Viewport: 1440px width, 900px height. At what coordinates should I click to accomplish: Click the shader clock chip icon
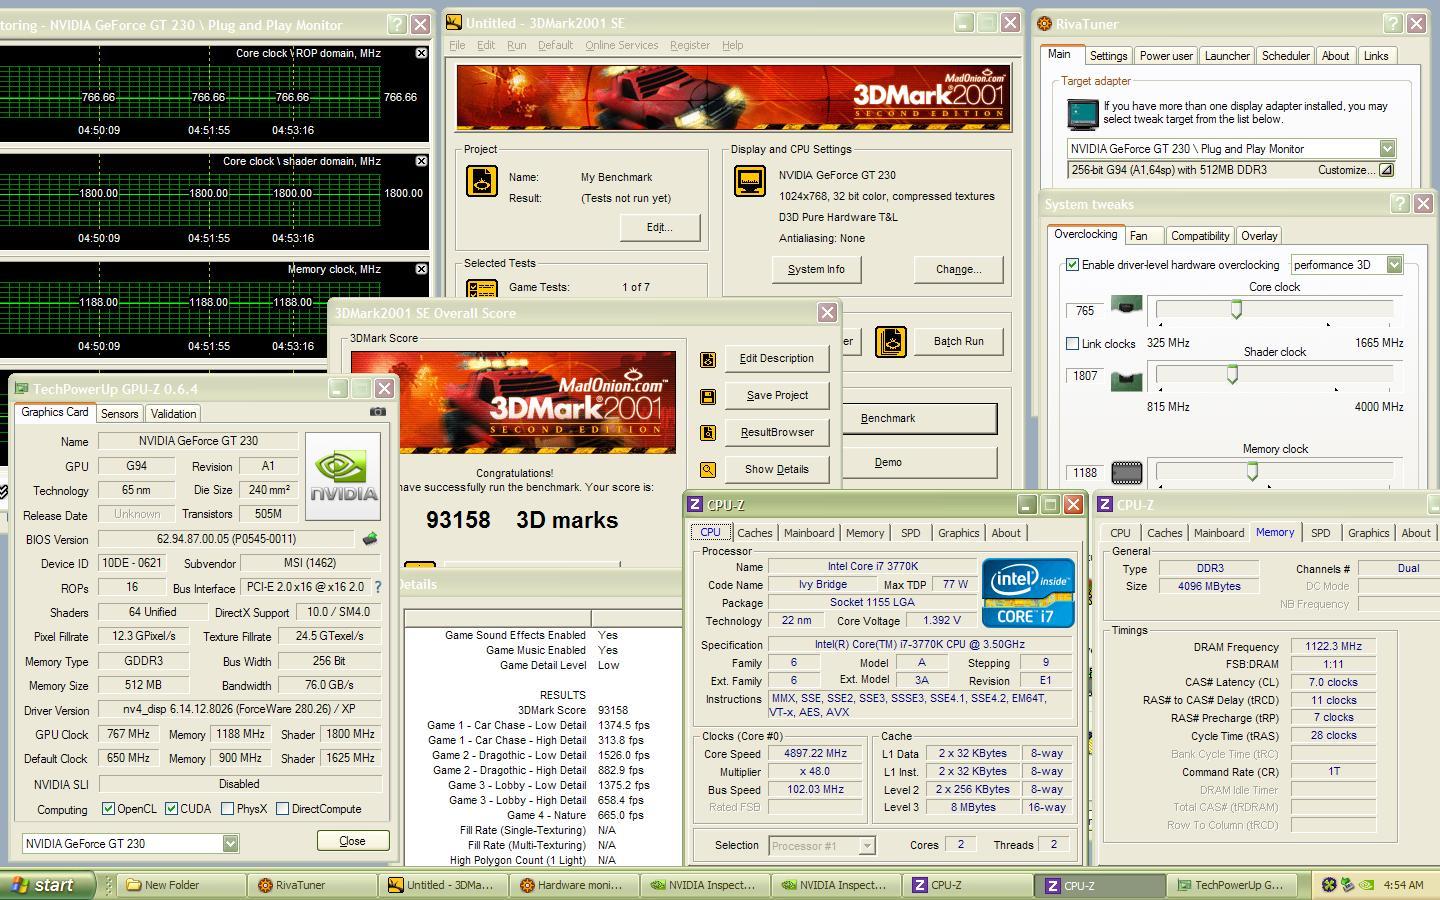[x=1126, y=381]
